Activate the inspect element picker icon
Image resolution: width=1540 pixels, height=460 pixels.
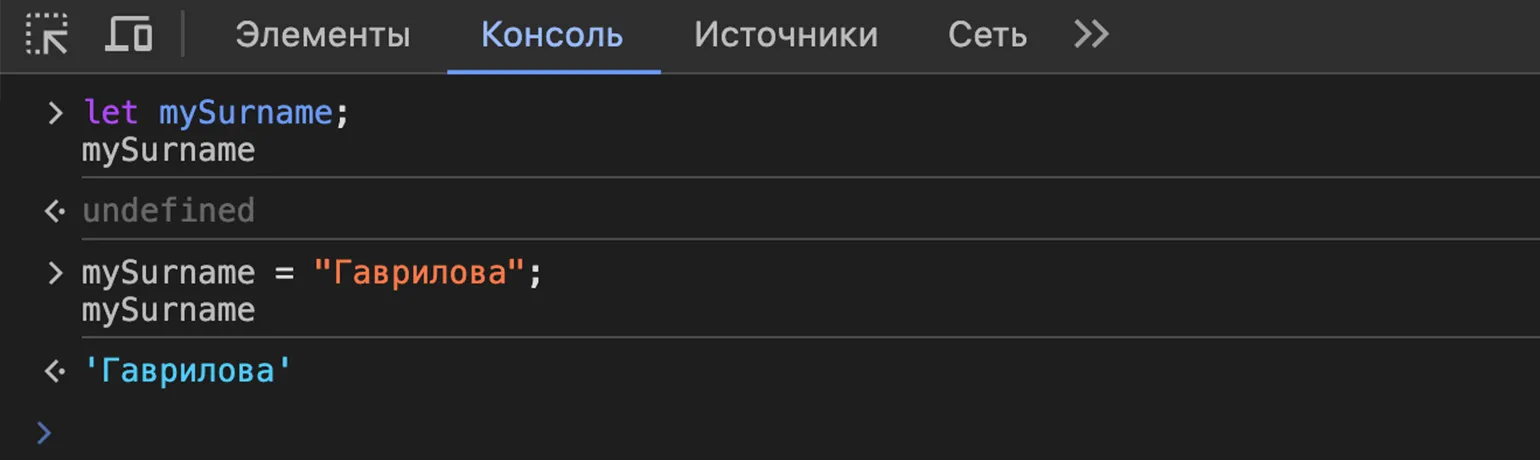tap(46, 35)
